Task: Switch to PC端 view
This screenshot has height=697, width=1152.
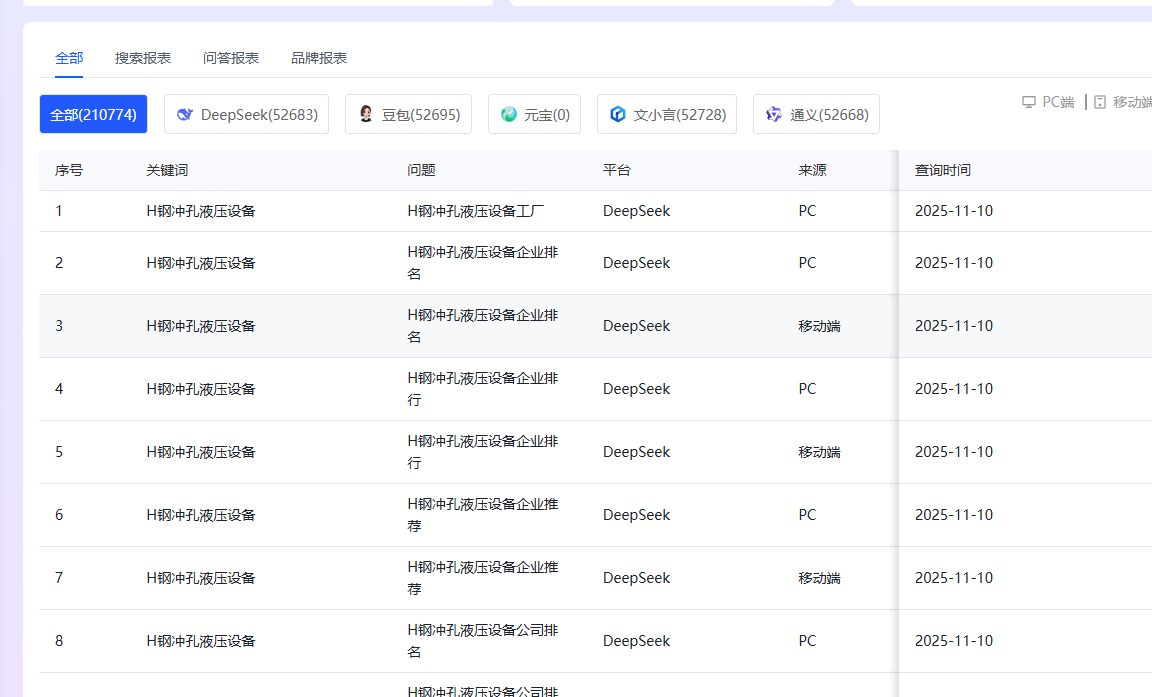Action: click(1047, 101)
